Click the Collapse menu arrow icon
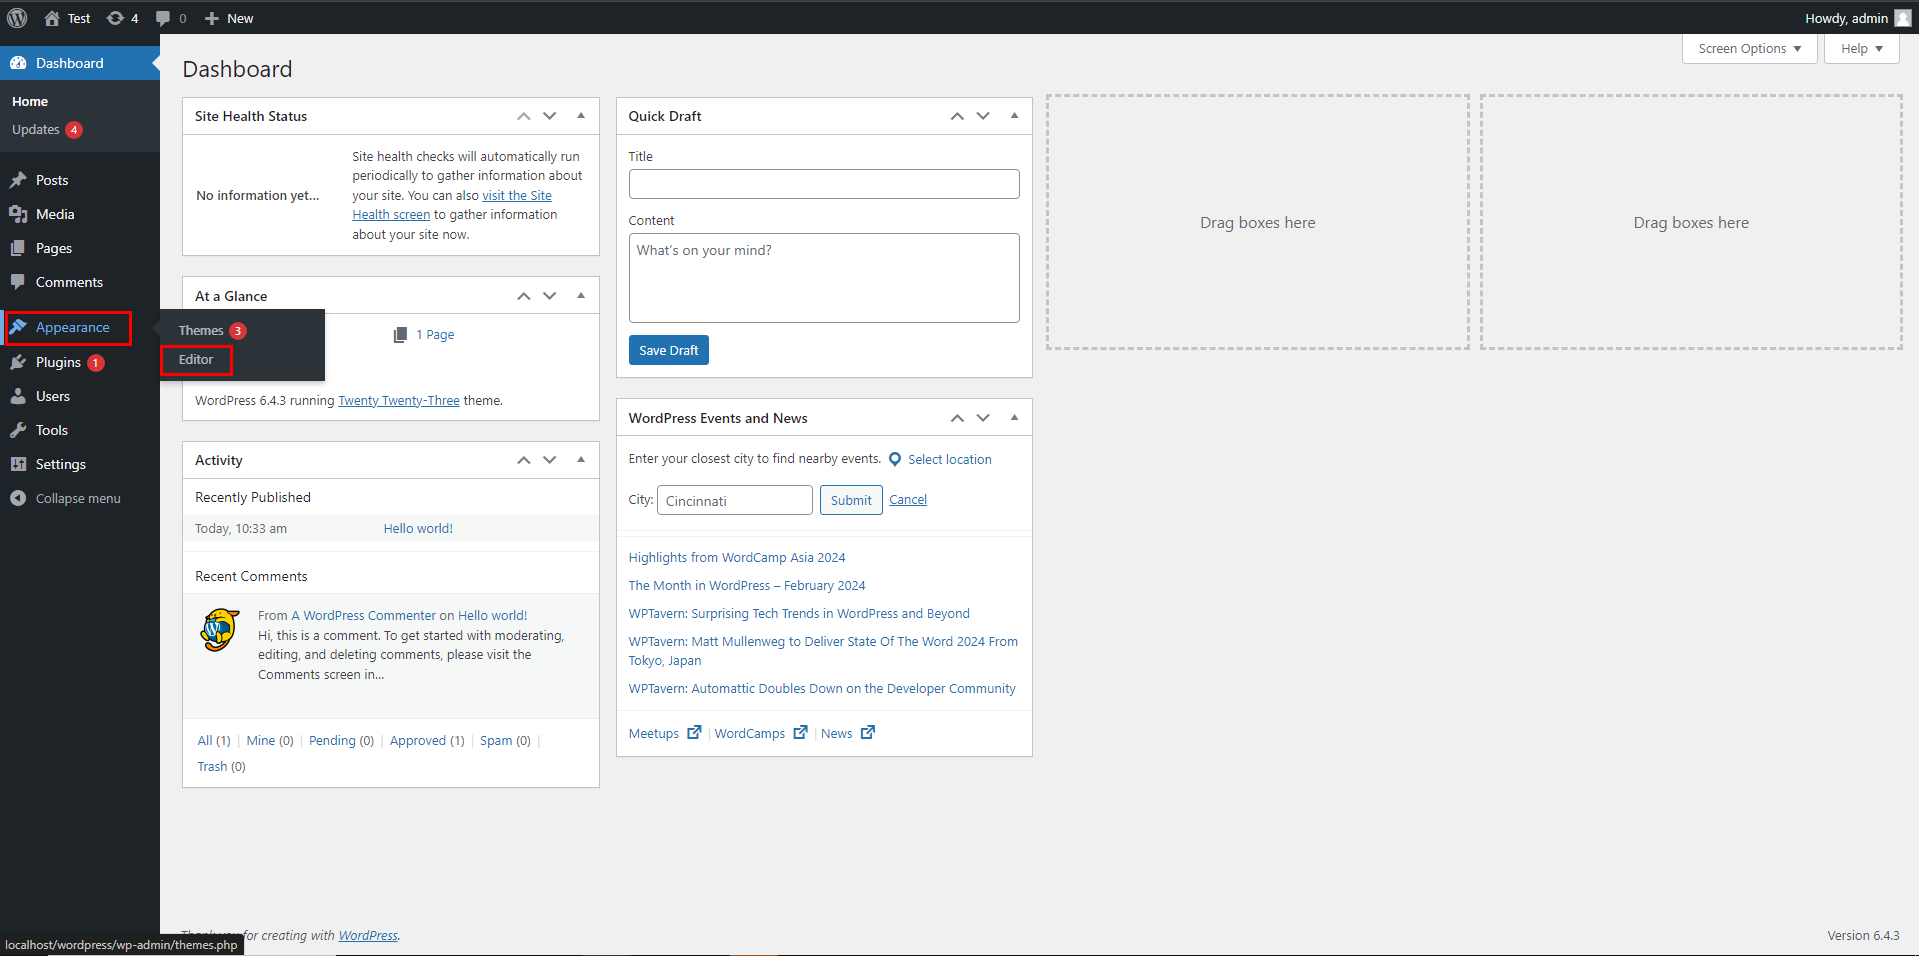Screen dimensions: 1919x956 tap(18, 498)
